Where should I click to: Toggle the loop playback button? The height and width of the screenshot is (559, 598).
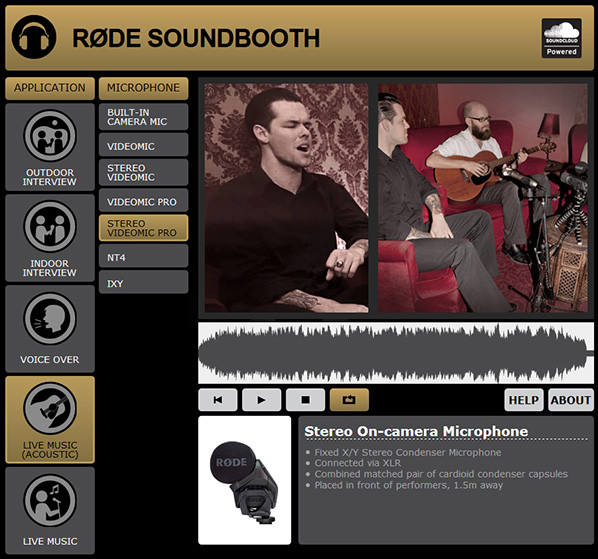pyautogui.click(x=349, y=400)
